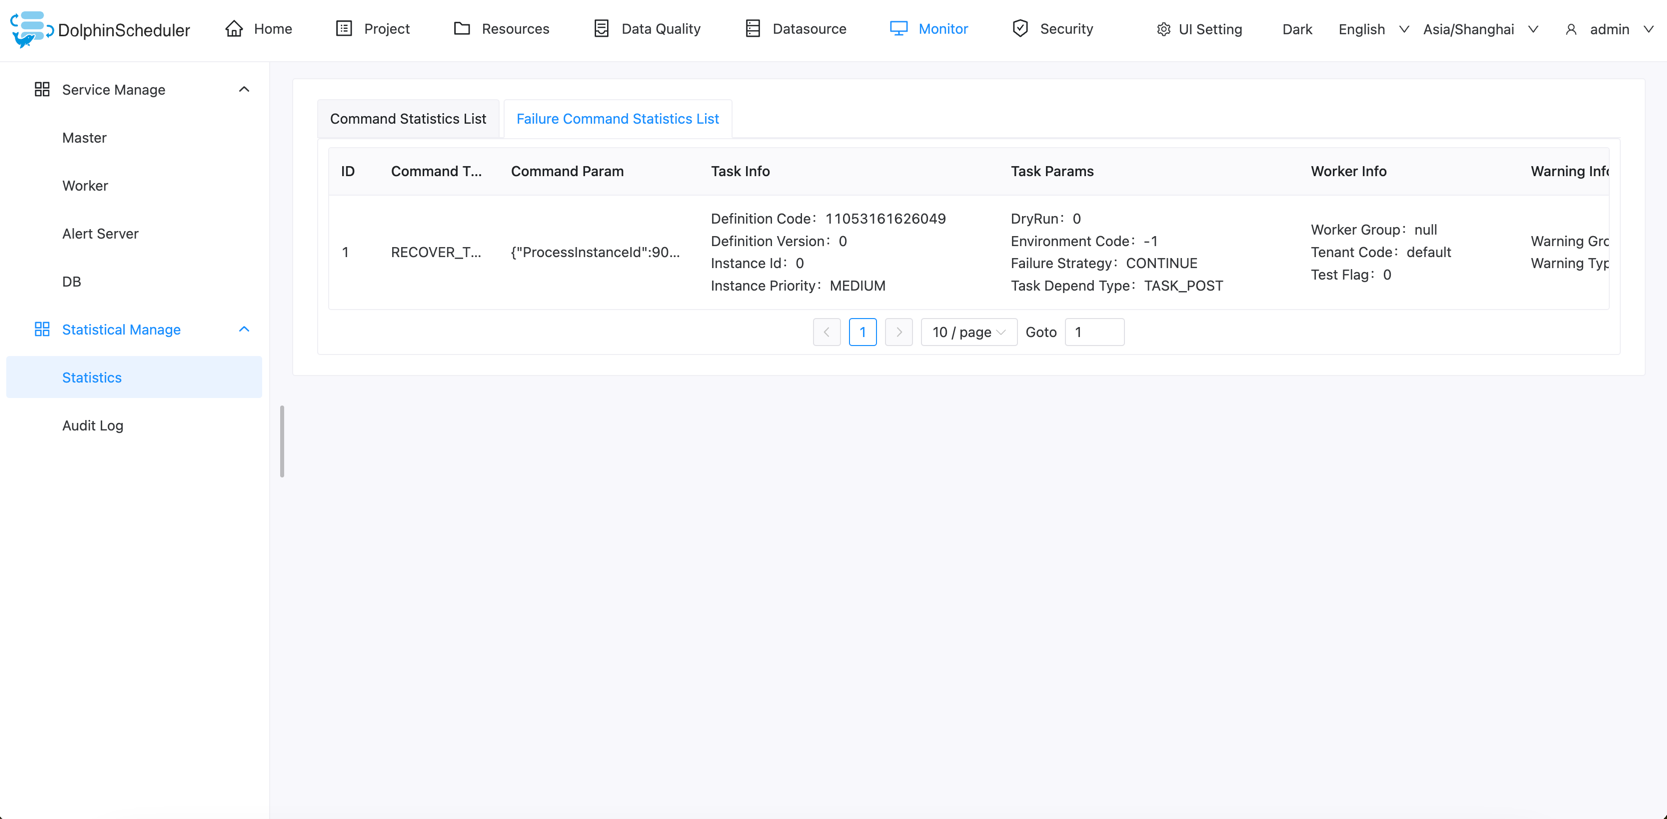
Task: Click the Datasource icon in navbar
Action: tap(753, 29)
